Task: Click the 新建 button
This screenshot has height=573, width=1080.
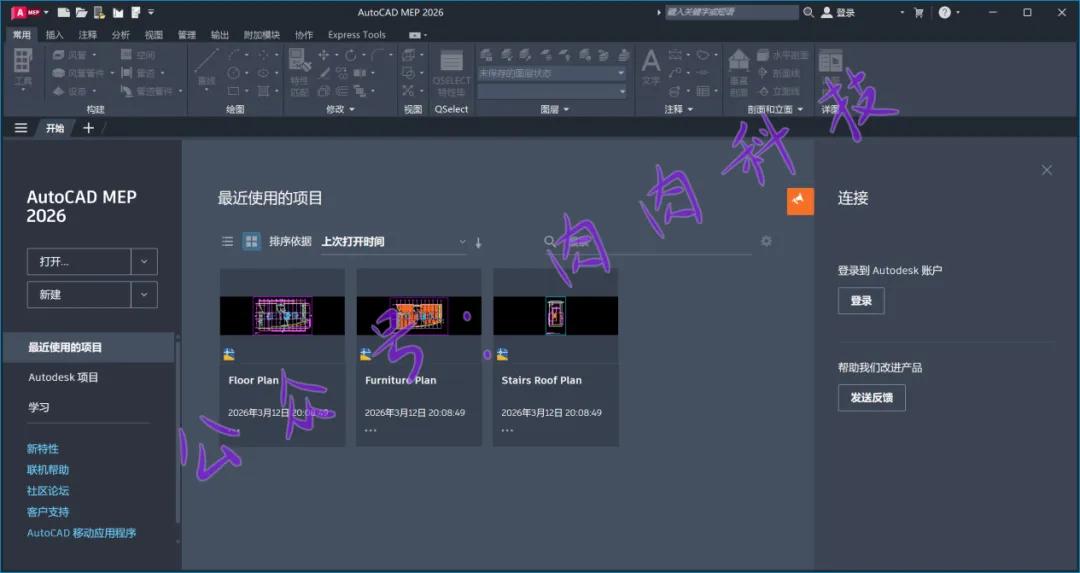Action: [x=79, y=295]
